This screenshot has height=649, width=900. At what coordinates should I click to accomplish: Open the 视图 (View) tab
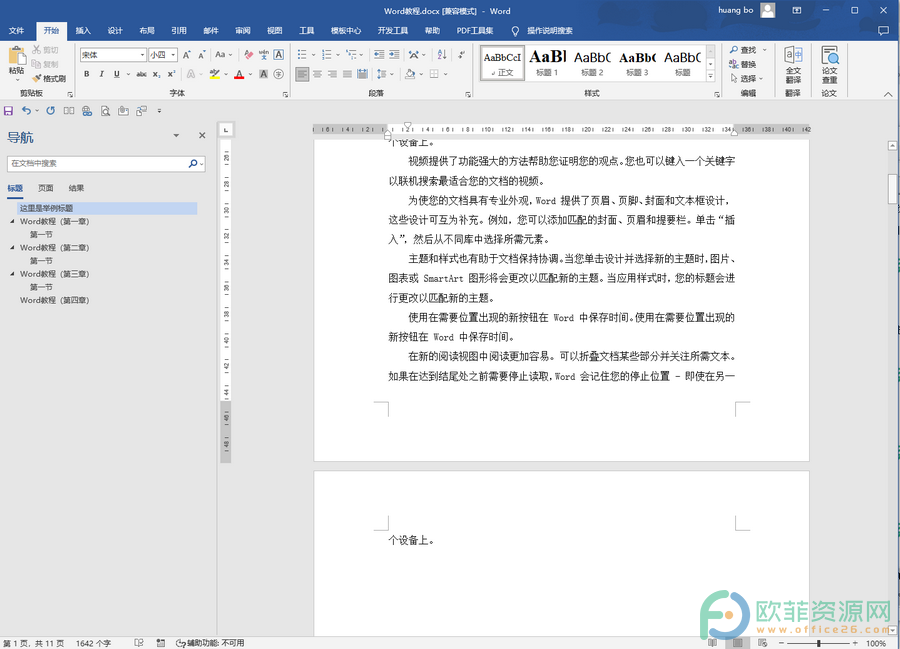pos(274,30)
